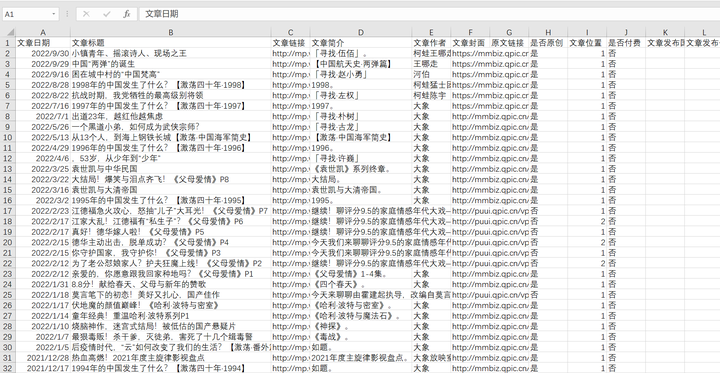This screenshot has width=720, height=373.
Task: Select column H header
Action: tap(548, 32)
